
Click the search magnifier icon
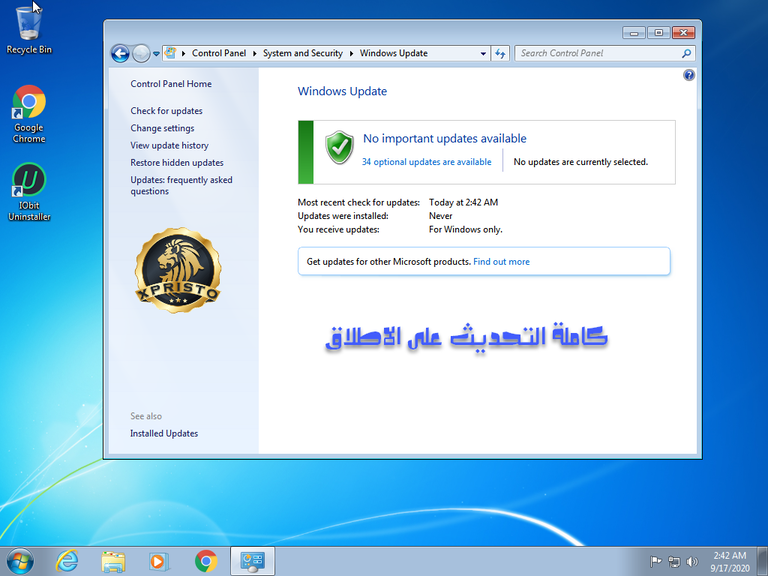click(x=687, y=53)
